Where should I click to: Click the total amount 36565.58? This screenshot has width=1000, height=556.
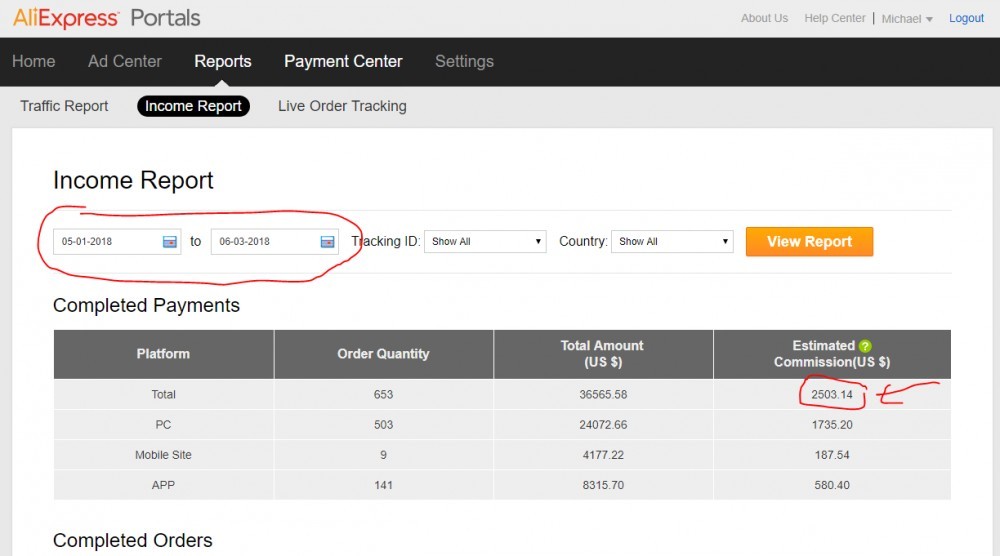click(603, 395)
